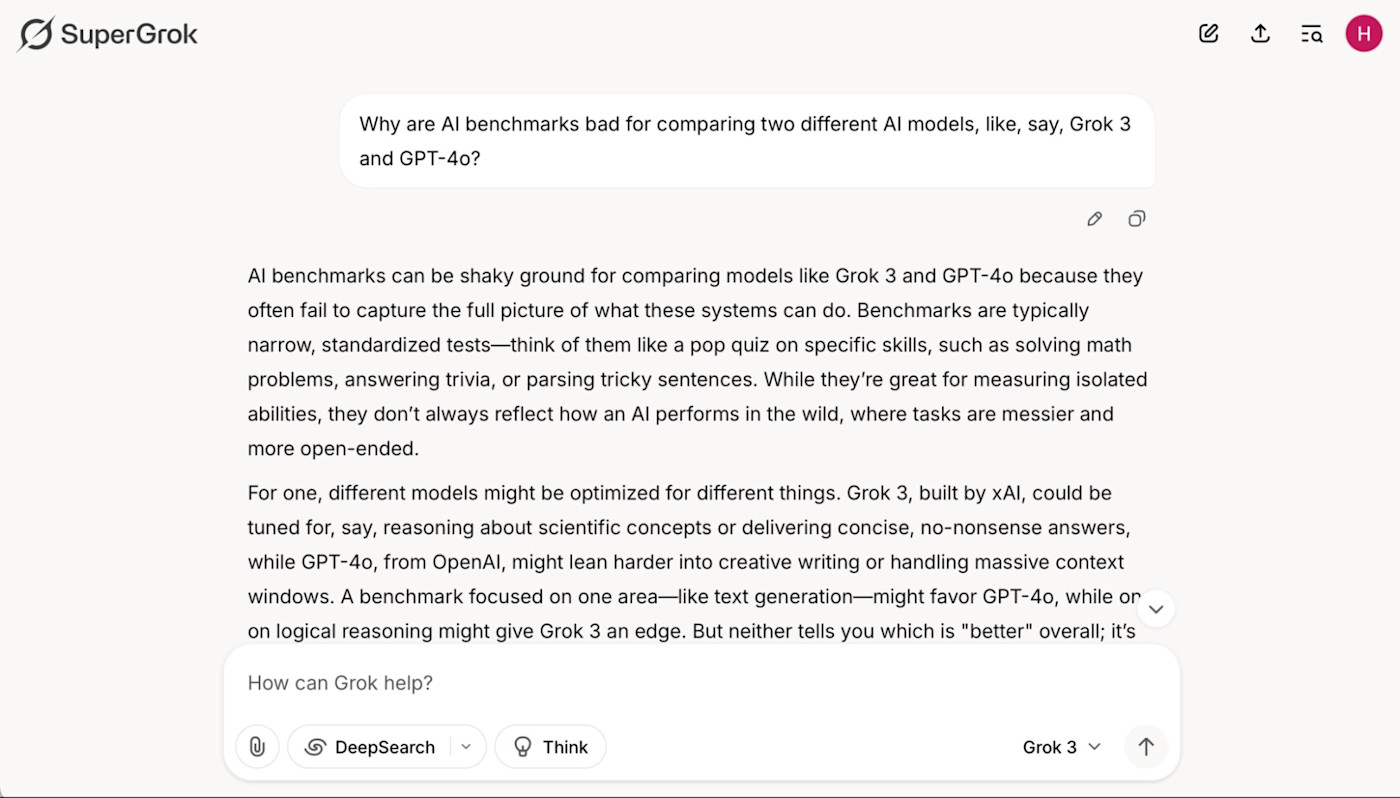Open the H profile avatar menu
The width and height of the screenshot is (1400, 798).
(1364, 34)
